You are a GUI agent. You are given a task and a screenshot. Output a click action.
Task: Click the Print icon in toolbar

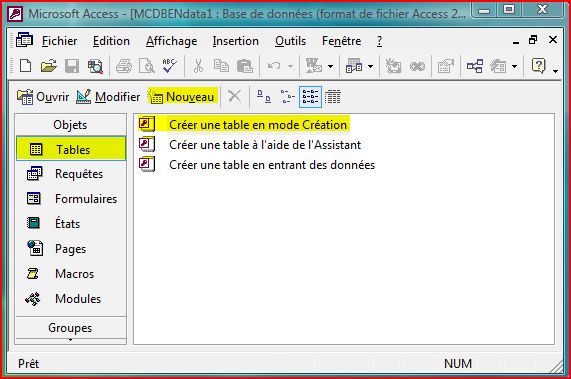tap(124, 66)
